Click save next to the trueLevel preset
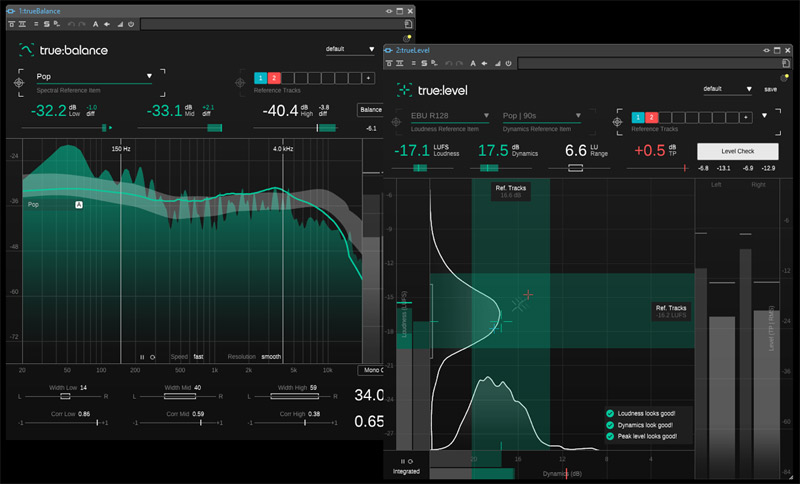 pyautogui.click(x=770, y=89)
